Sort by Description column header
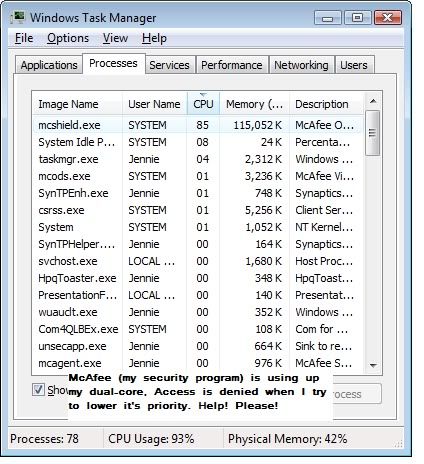Screen dimensions: 424x464 pyautogui.click(x=326, y=104)
